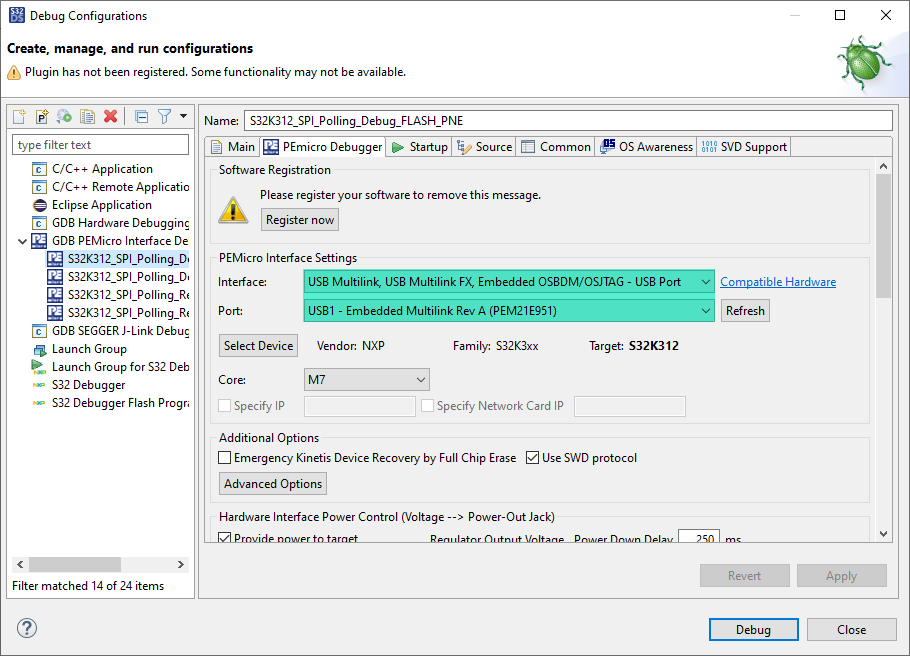Screen dimensions: 910x656
Task: Duplicate the selected launch configuration
Action: point(85,116)
